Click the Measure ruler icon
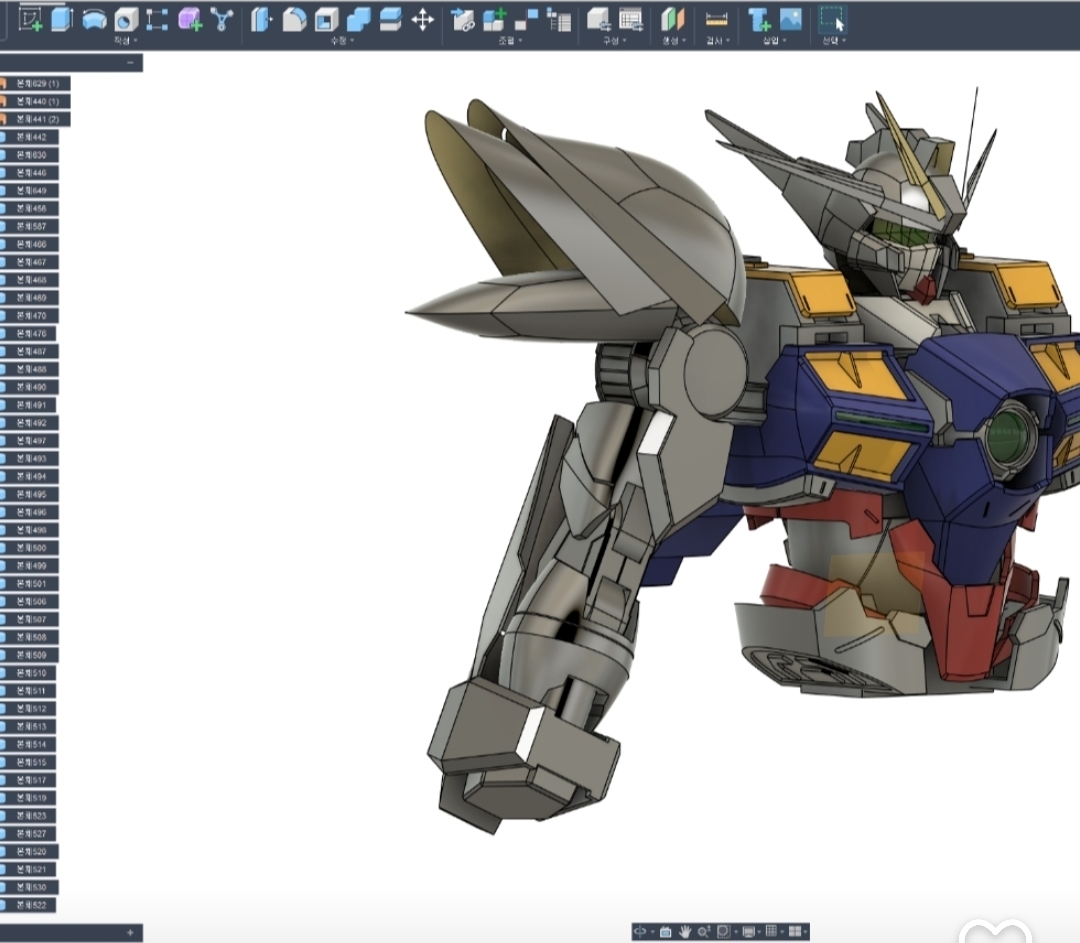 [717, 19]
